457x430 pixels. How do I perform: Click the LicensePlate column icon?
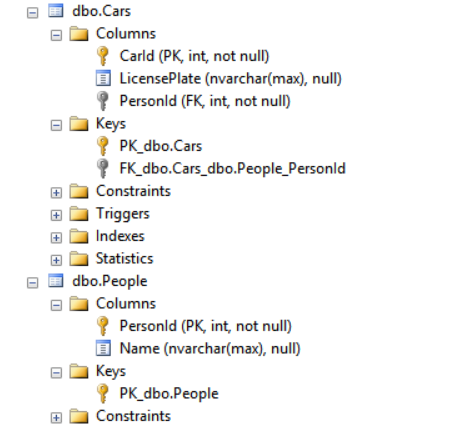pyautogui.click(x=103, y=78)
